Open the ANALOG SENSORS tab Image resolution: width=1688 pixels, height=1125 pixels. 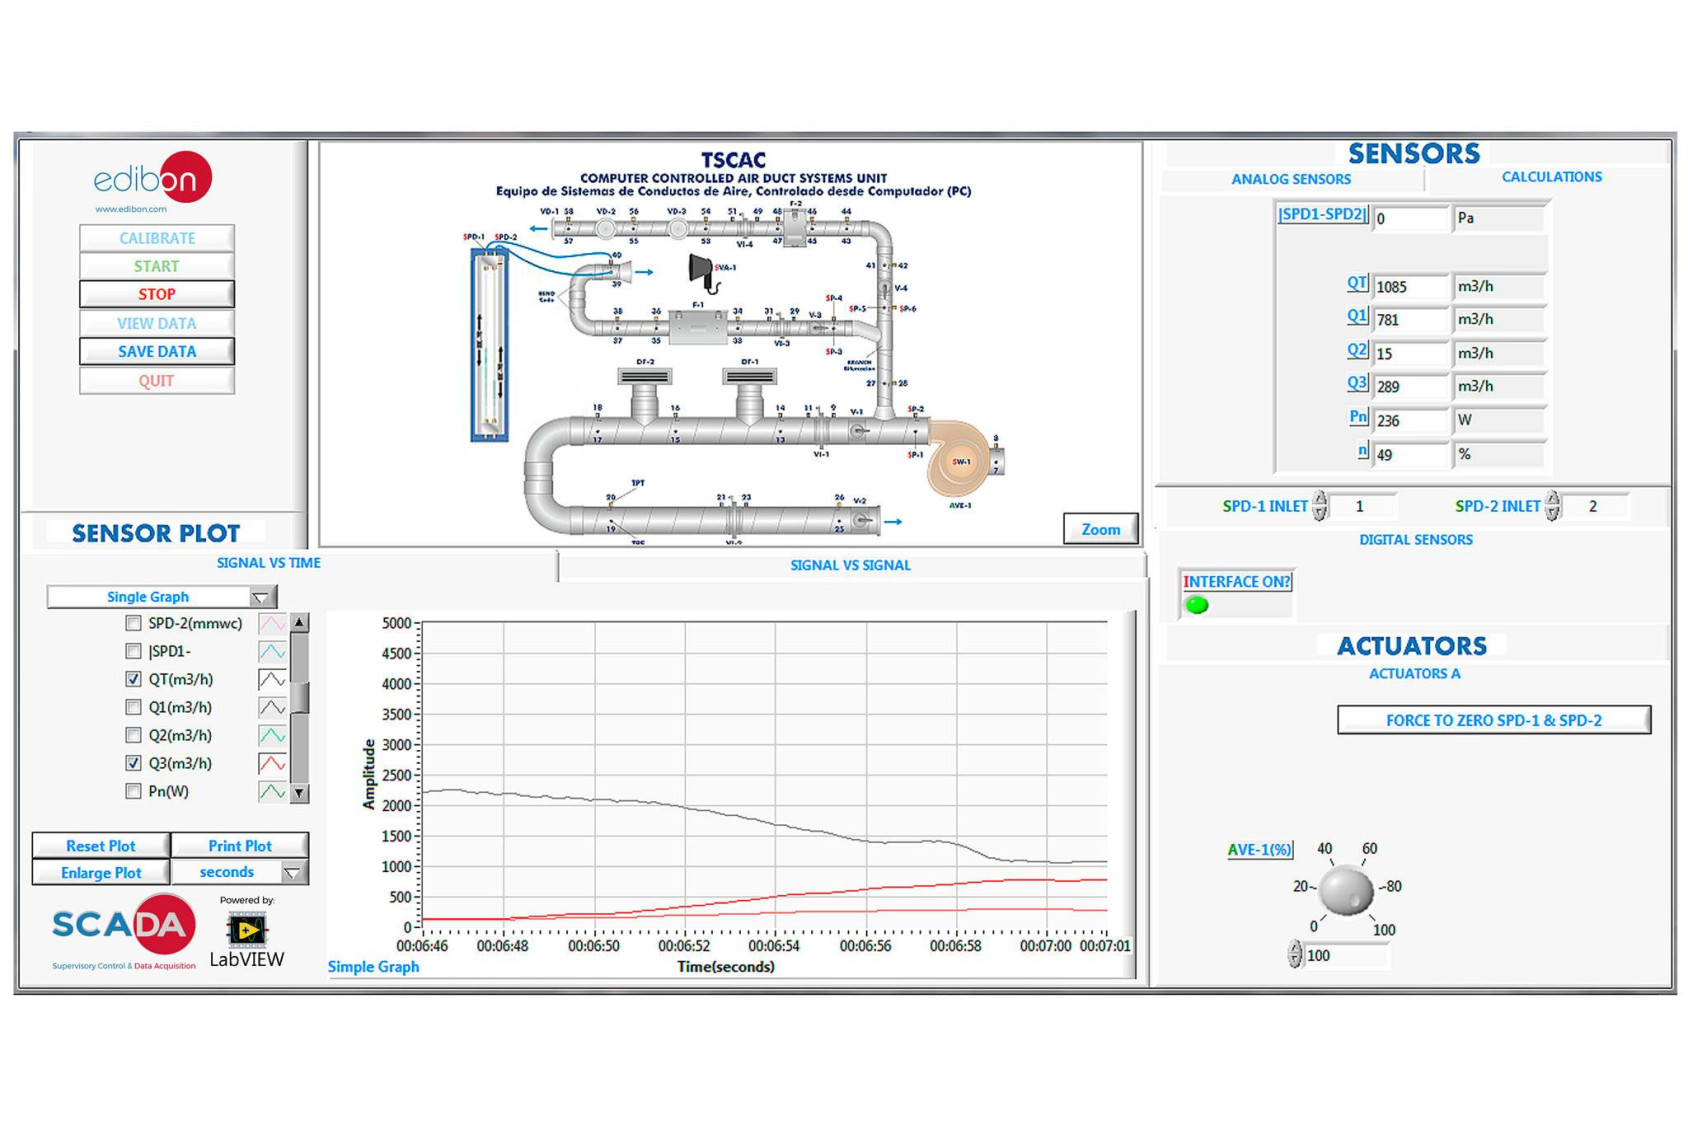(x=1291, y=179)
